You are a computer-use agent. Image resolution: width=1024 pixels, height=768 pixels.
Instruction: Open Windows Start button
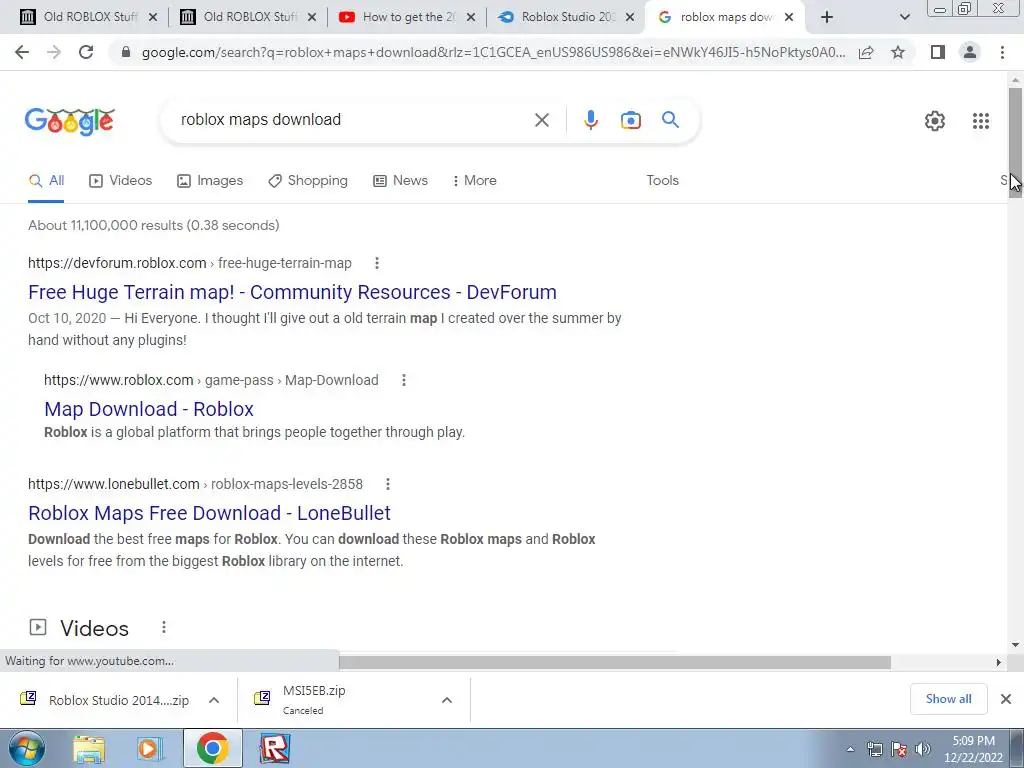pos(26,748)
